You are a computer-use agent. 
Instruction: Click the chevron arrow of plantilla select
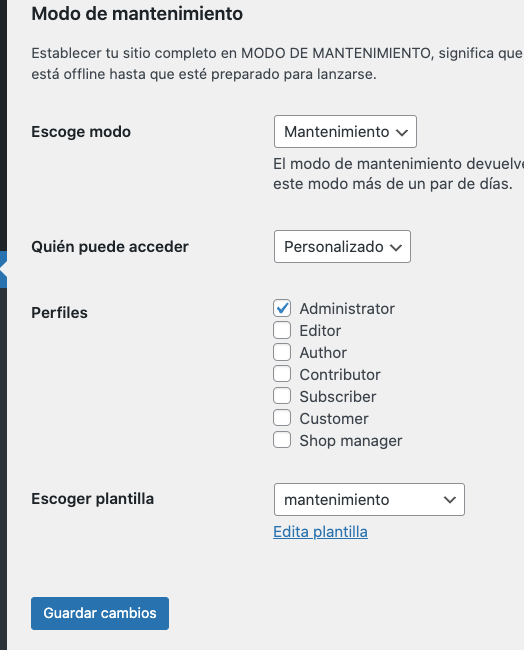click(450, 500)
